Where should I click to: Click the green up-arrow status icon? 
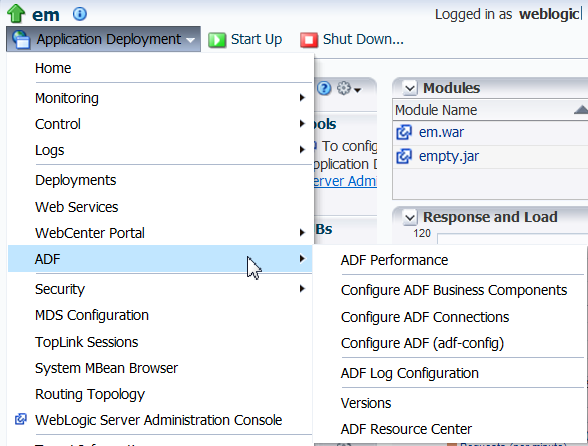(x=16, y=14)
